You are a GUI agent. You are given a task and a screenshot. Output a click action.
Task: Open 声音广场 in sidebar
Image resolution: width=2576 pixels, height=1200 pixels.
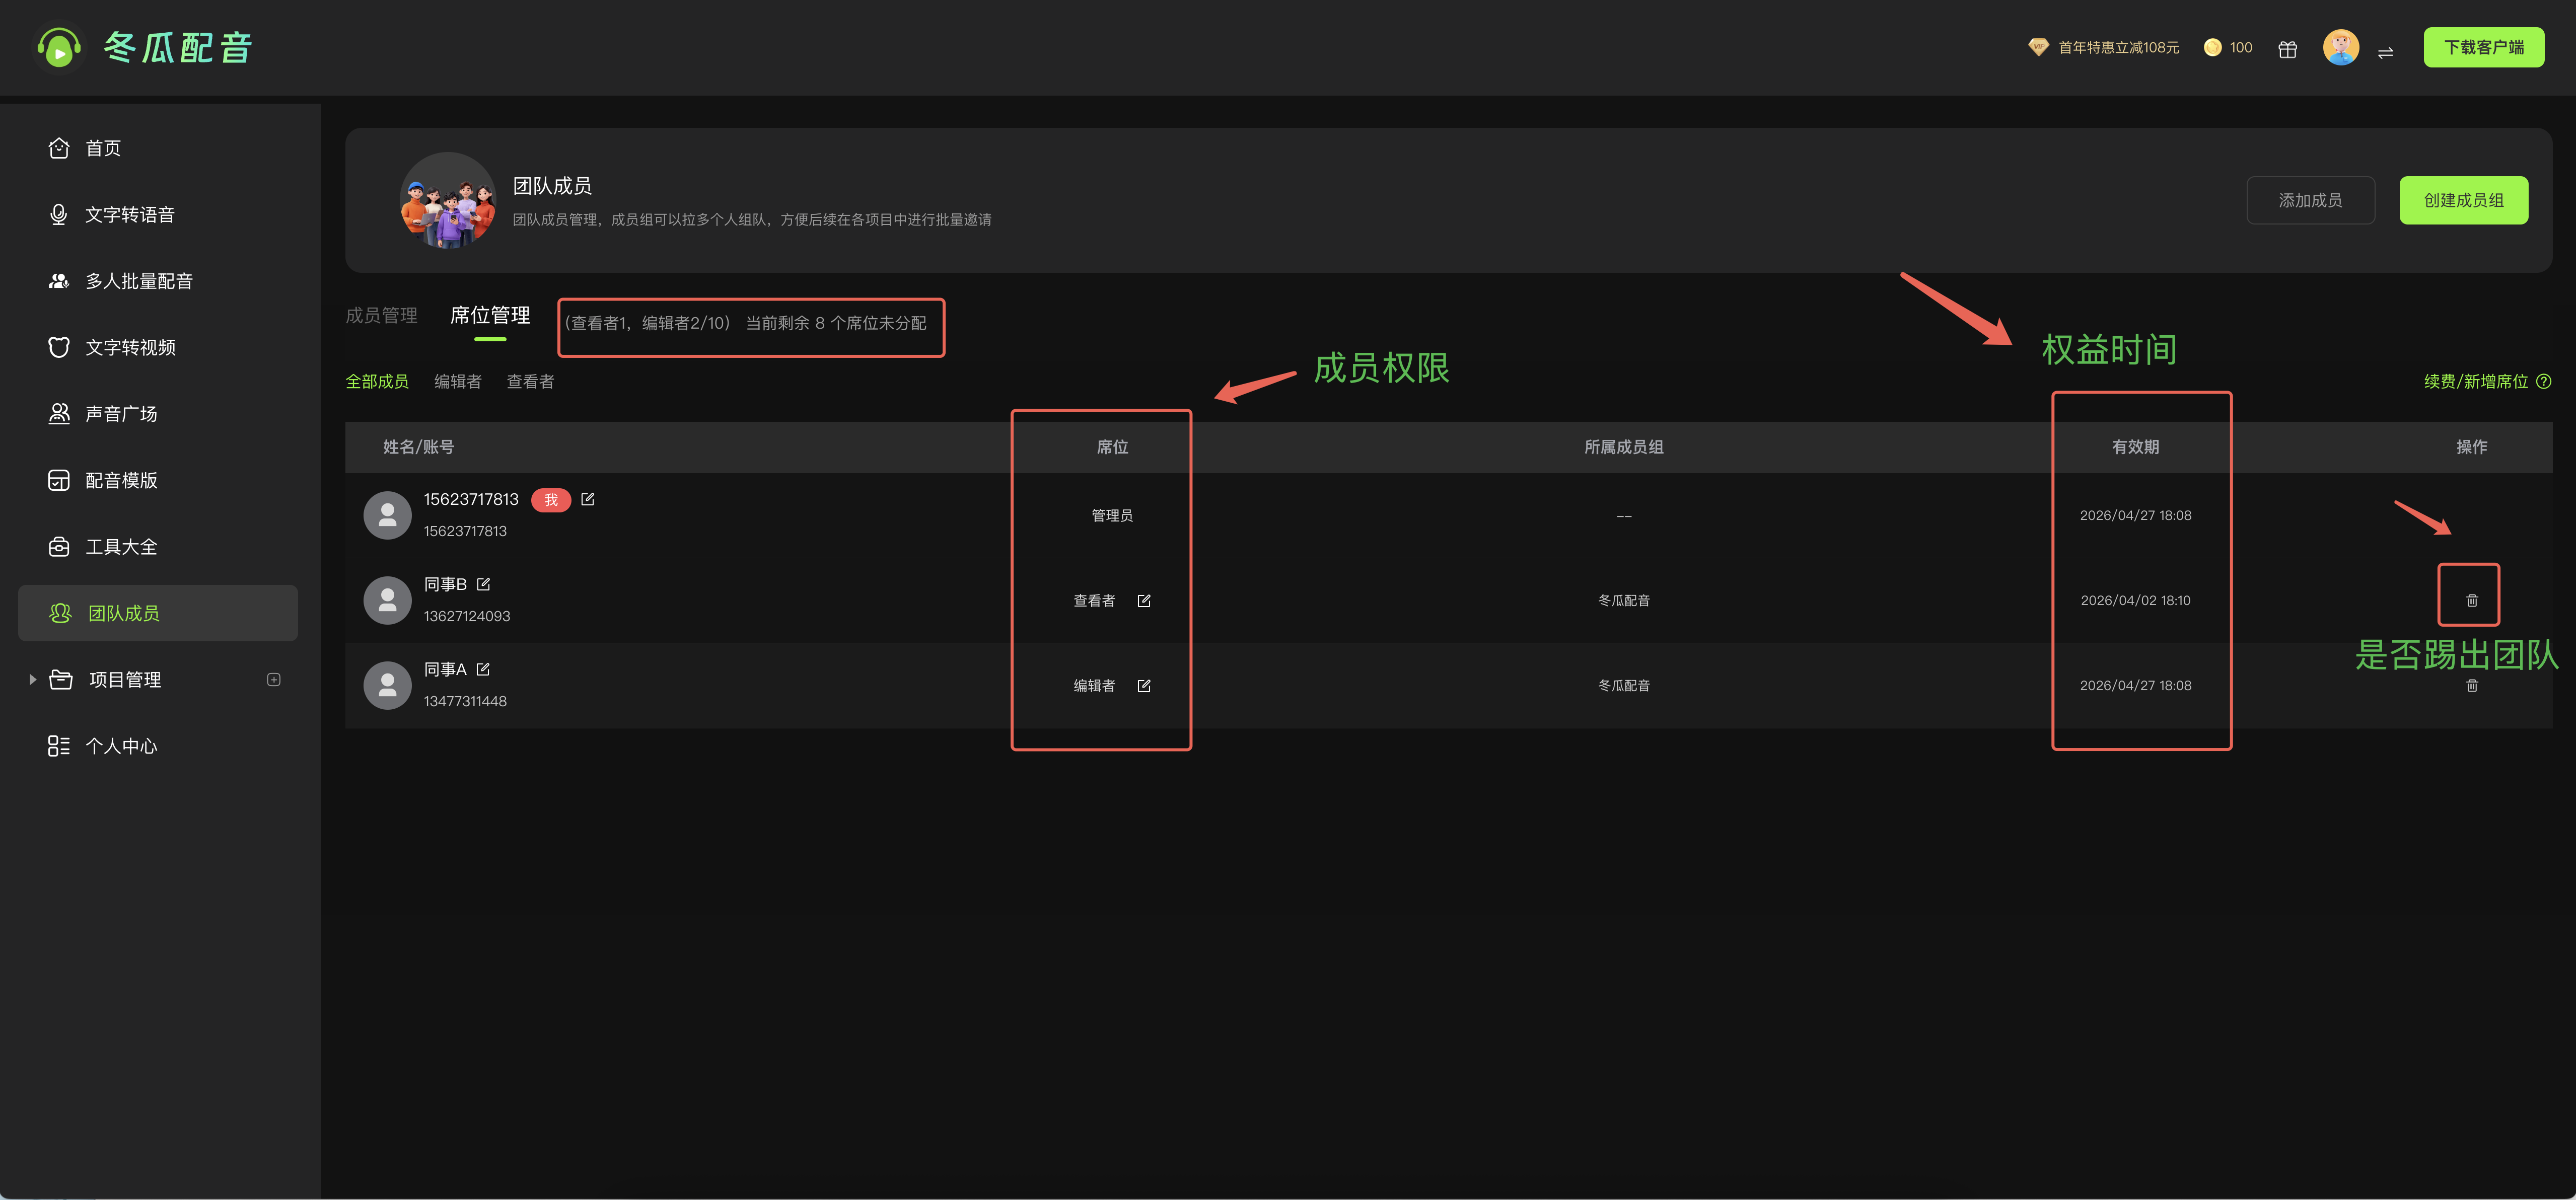[x=121, y=413]
